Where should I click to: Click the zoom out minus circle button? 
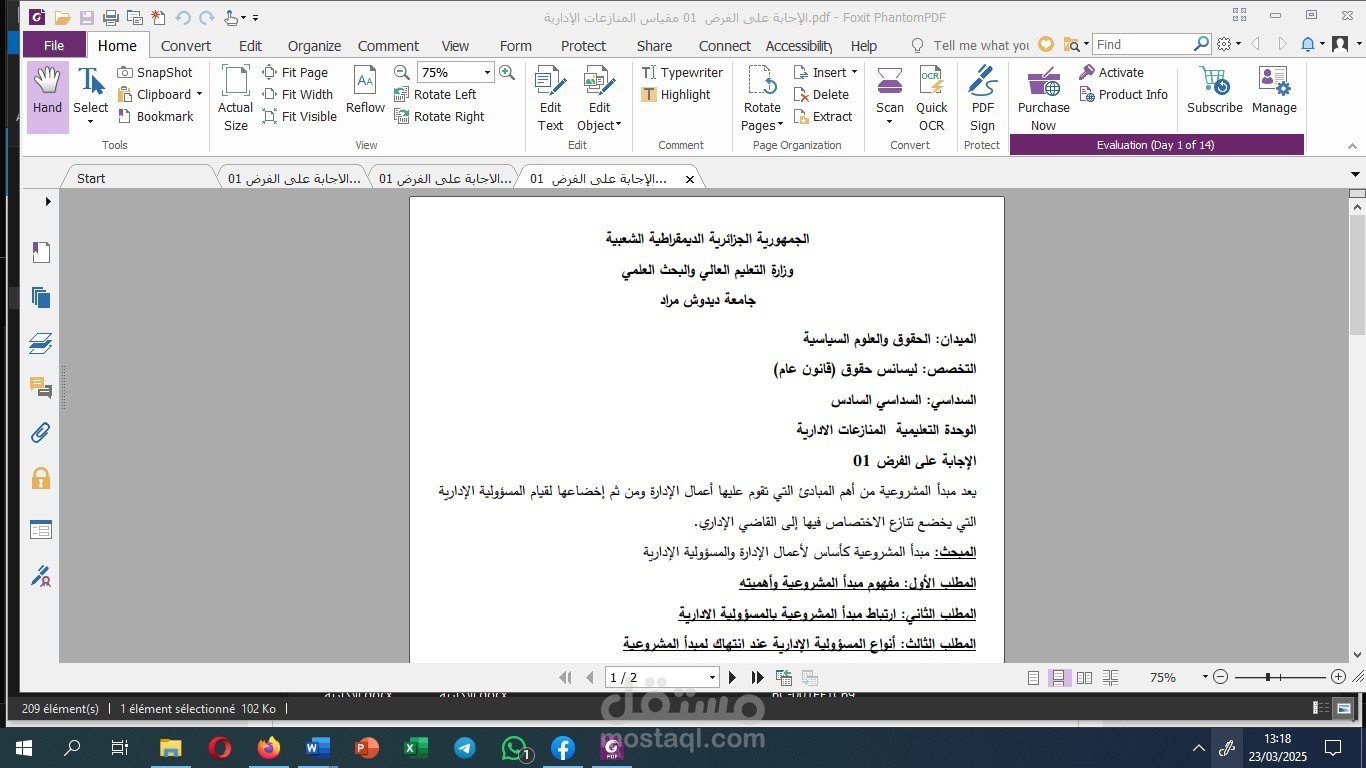pyautogui.click(x=1220, y=677)
